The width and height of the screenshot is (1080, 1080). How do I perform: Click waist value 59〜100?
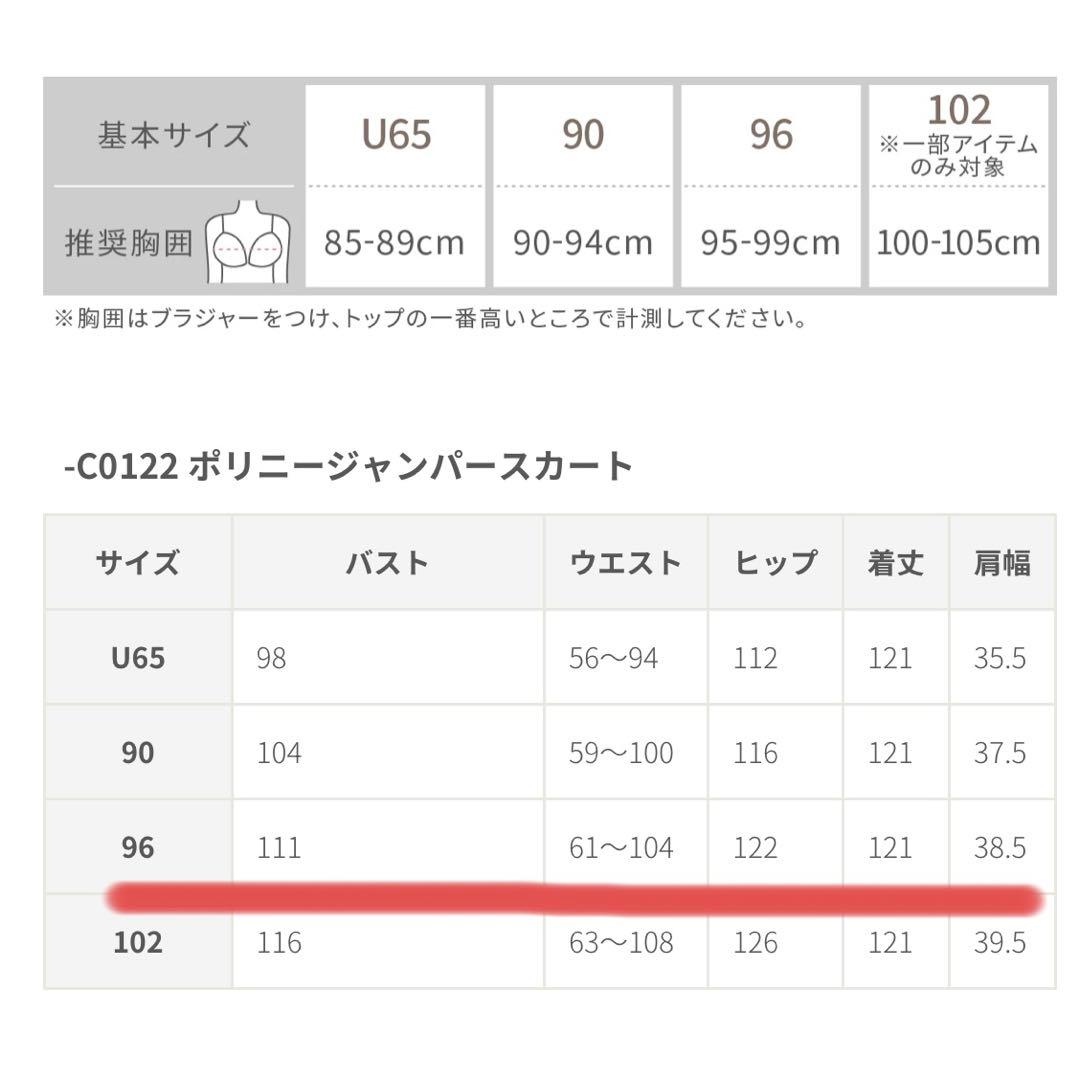pos(621,753)
